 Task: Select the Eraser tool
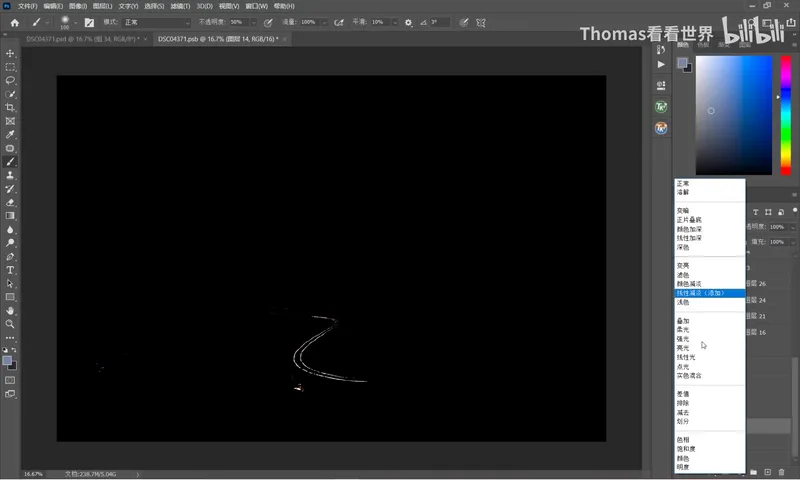click(x=10, y=203)
